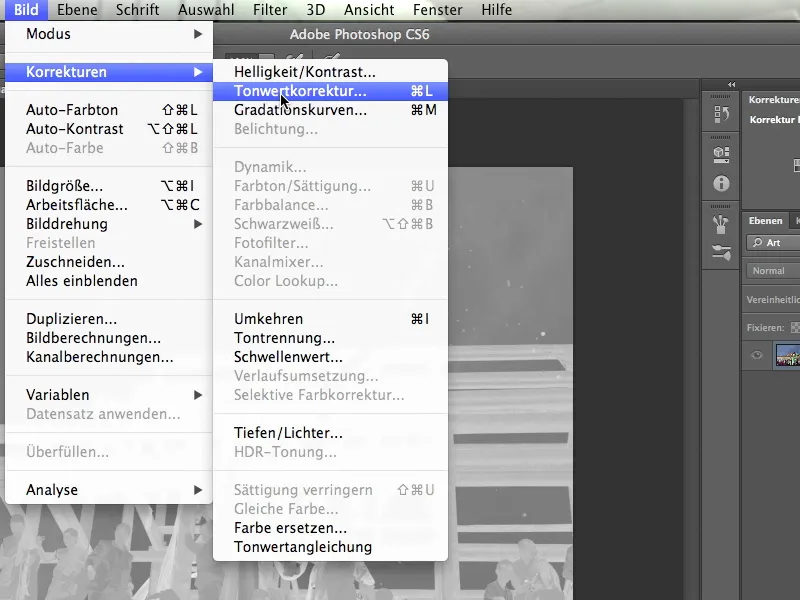Choose Farbe ersetzen... command
The height and width of the screenshot is (600, 800).
(330, 528)
